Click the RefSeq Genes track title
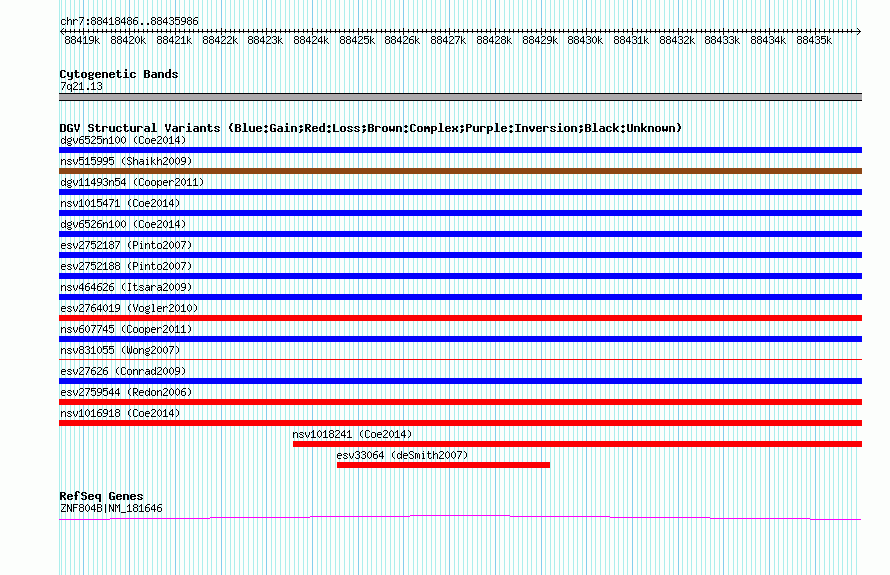890x575 pixels. click(x=101, y=496)
